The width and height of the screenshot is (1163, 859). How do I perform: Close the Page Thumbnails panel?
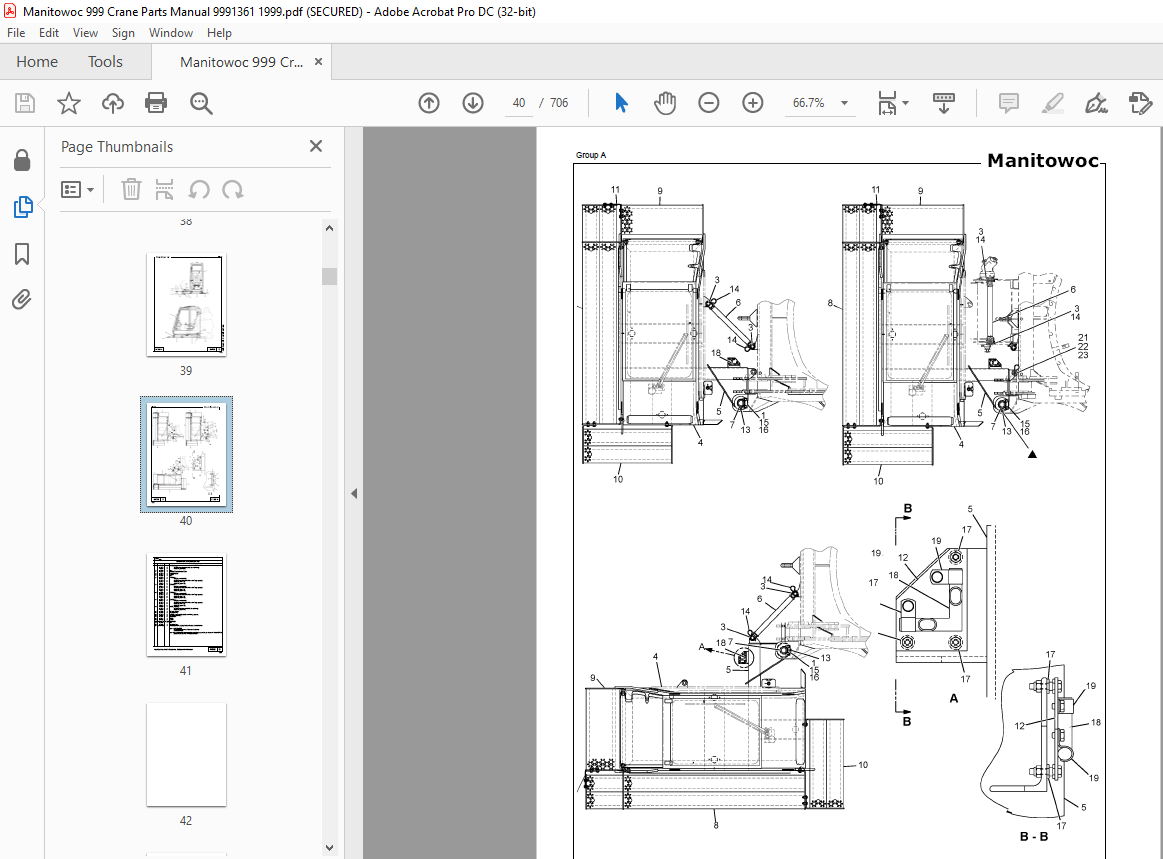coord(316,146)
